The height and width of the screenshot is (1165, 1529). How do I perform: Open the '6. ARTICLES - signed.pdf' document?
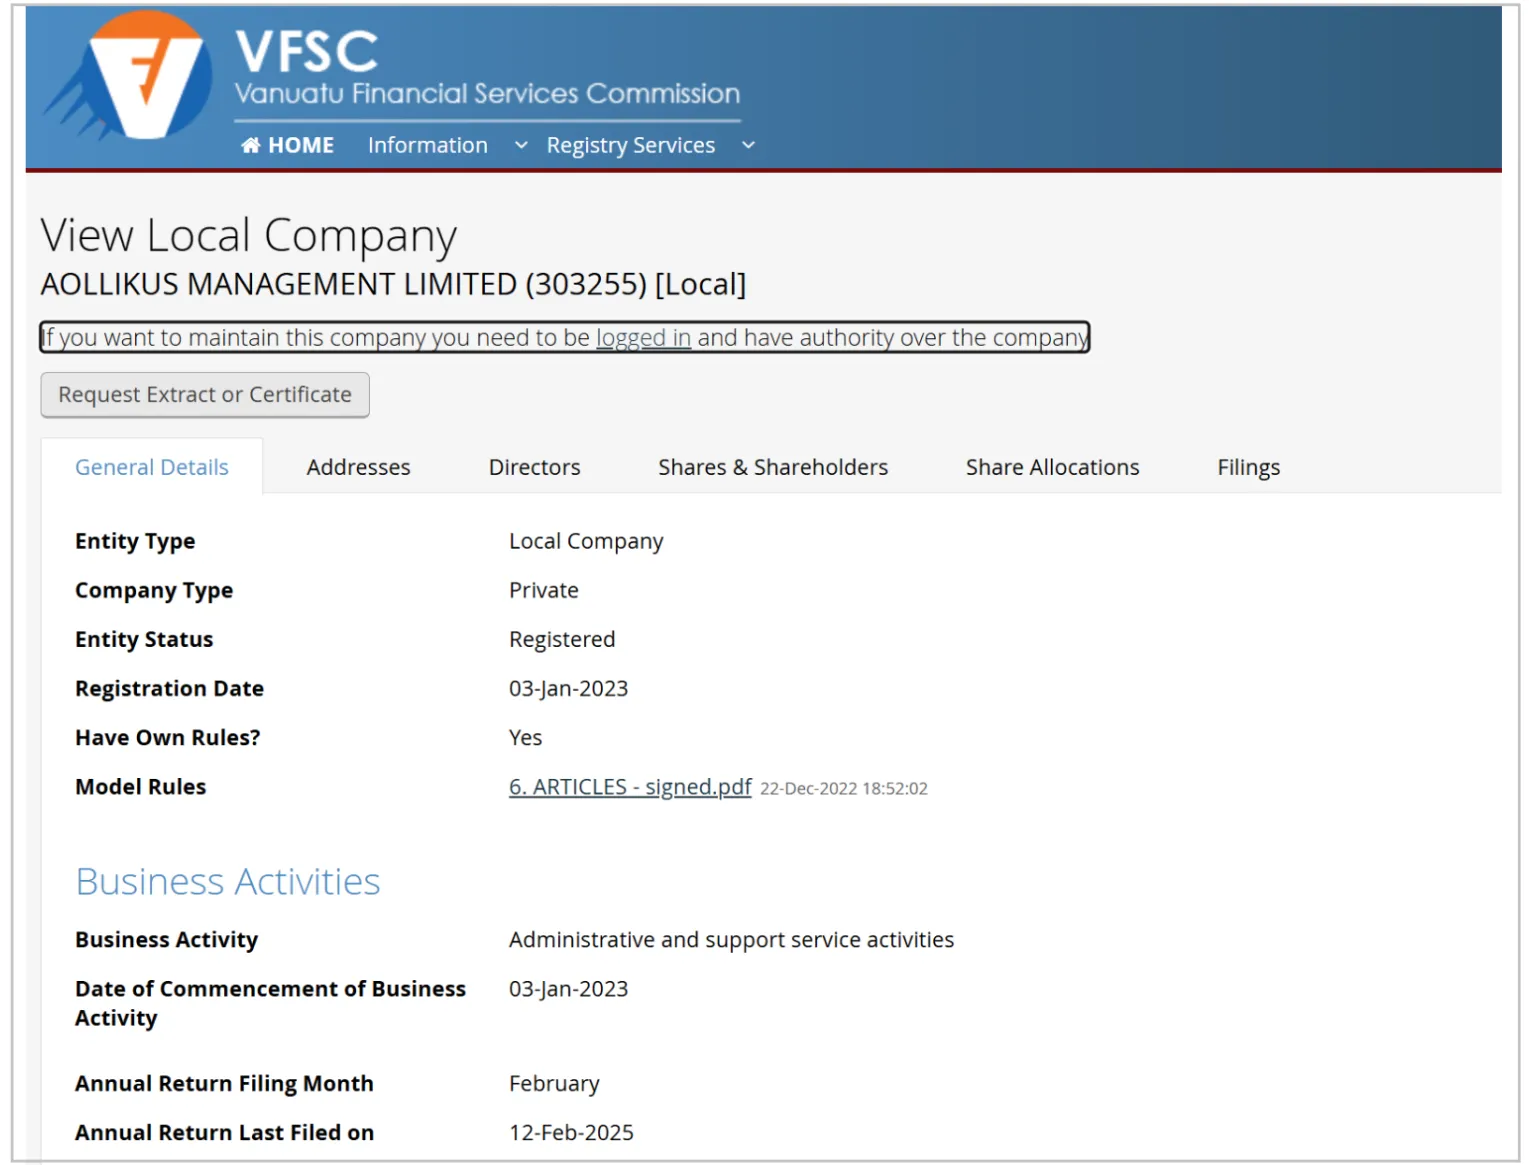(630, 787)
